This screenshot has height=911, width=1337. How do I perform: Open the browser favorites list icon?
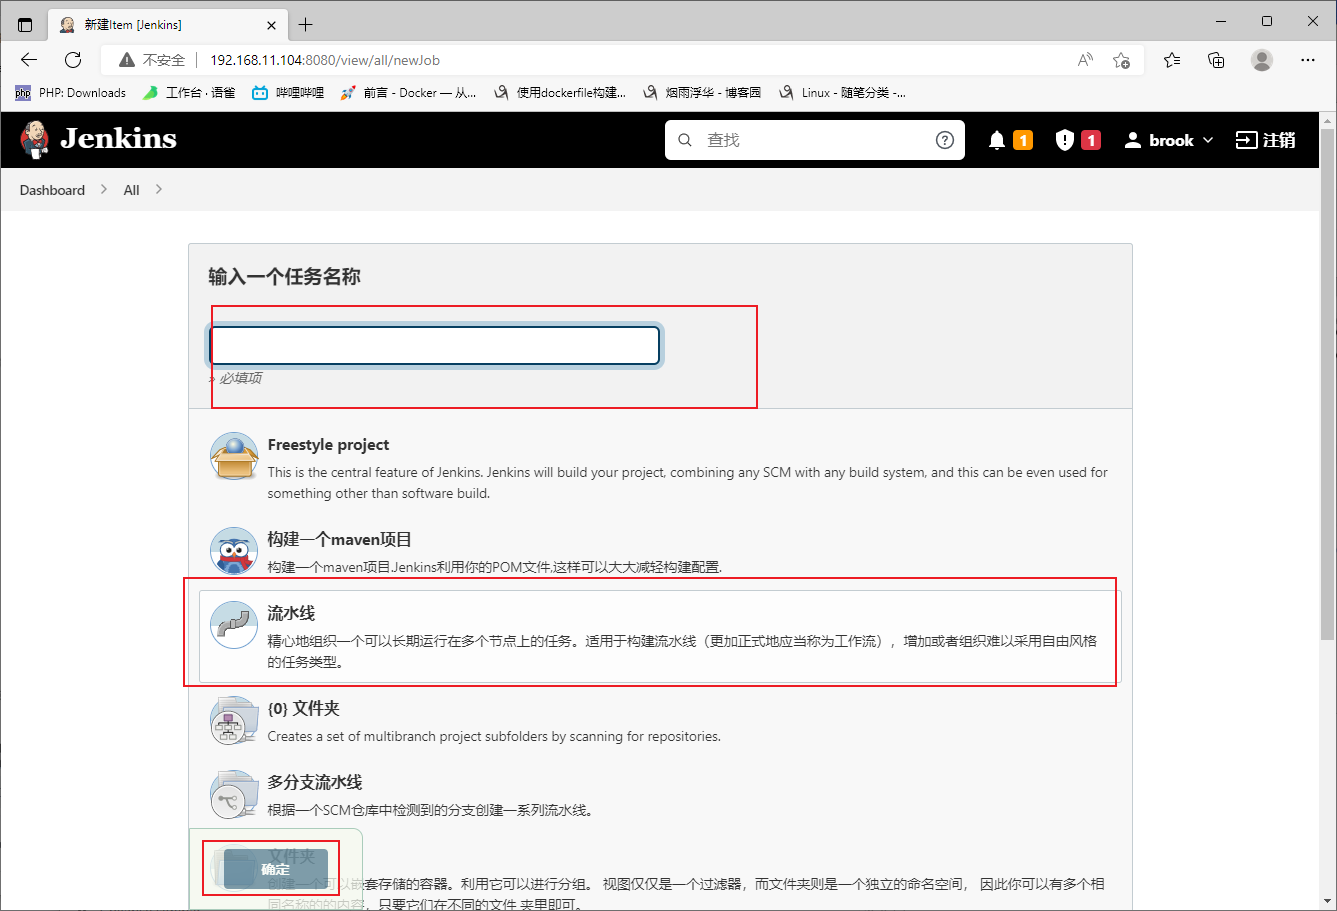click(x=1172, y=60)
